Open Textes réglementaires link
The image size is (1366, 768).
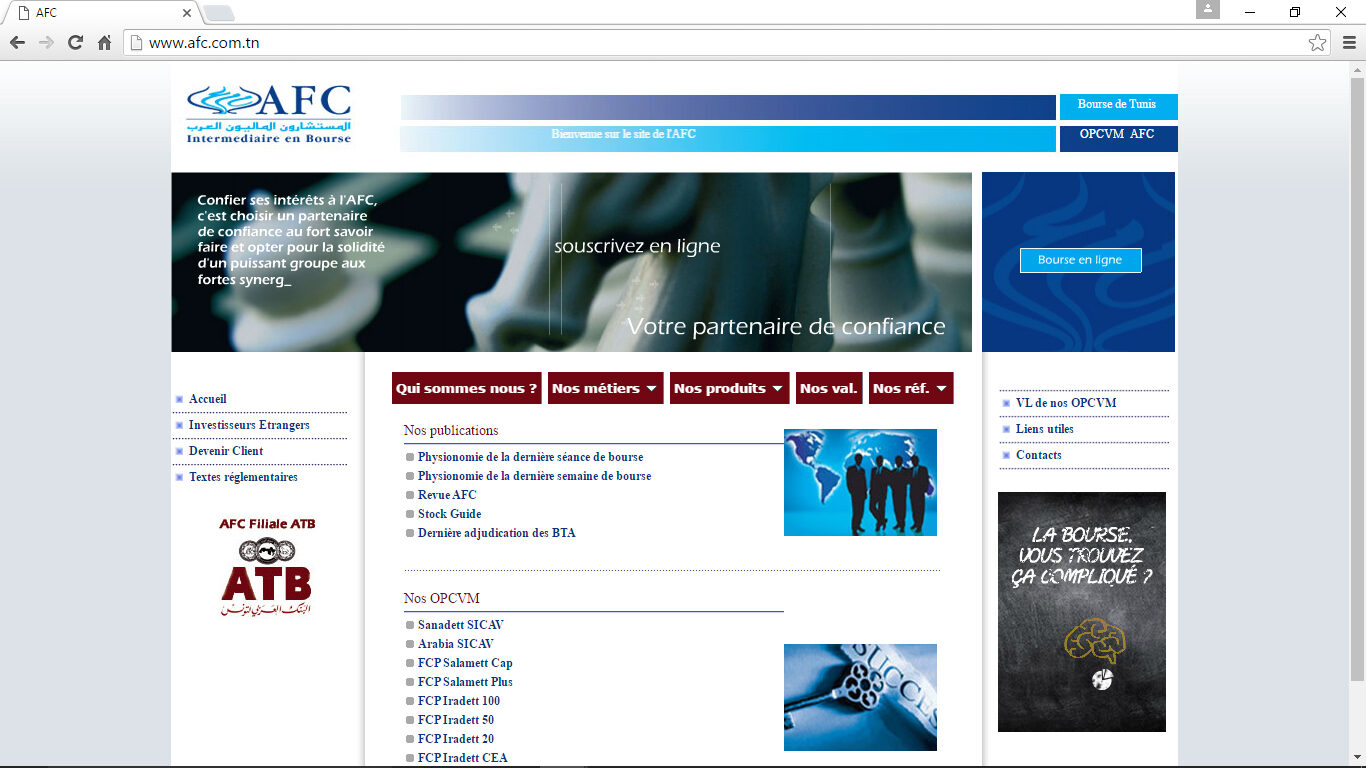coord(243,477)
